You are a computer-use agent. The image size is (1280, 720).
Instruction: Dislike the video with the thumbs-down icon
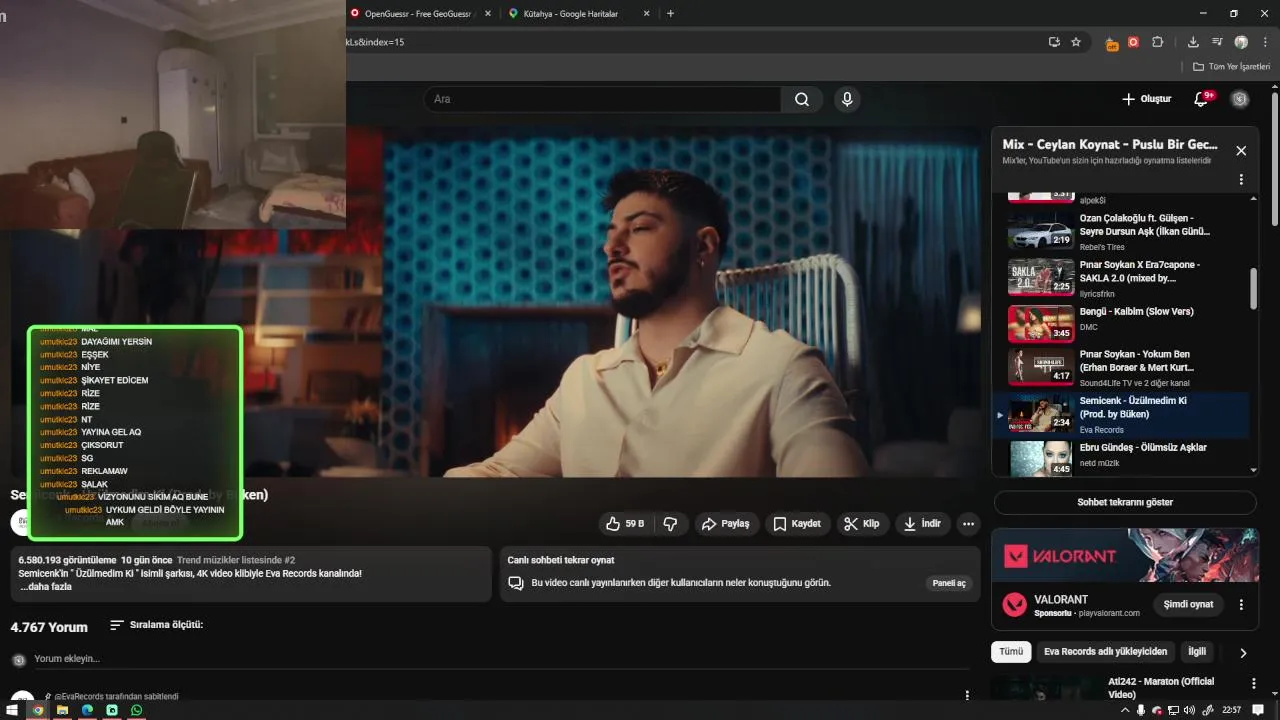click(671, 523)
